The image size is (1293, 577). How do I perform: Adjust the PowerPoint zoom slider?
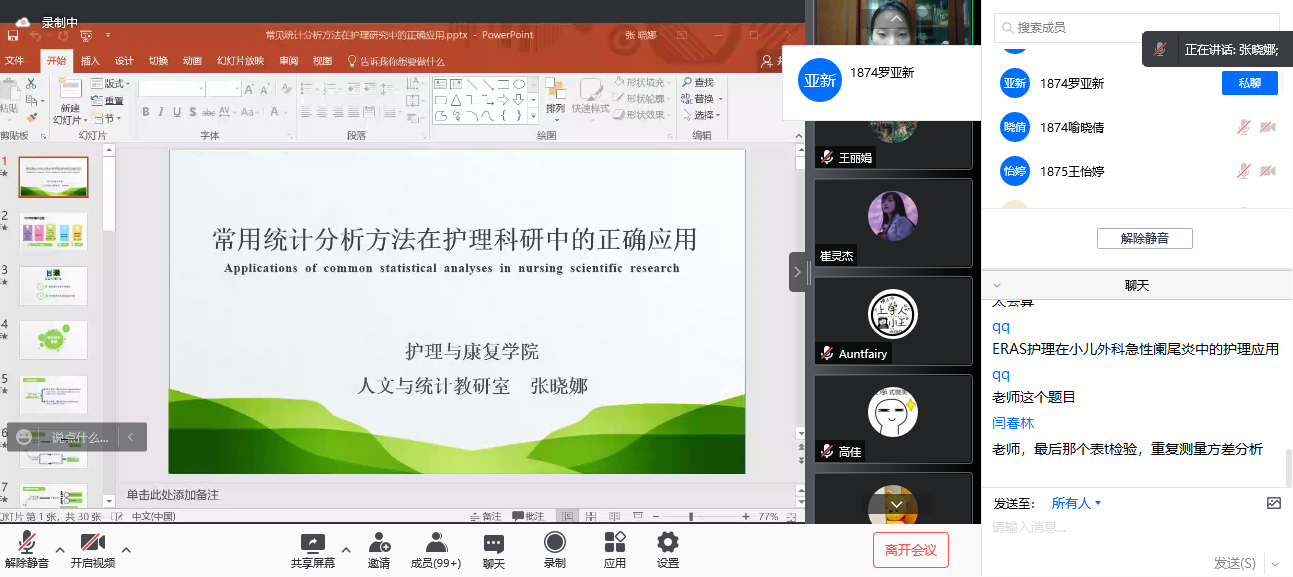(691, 516)
